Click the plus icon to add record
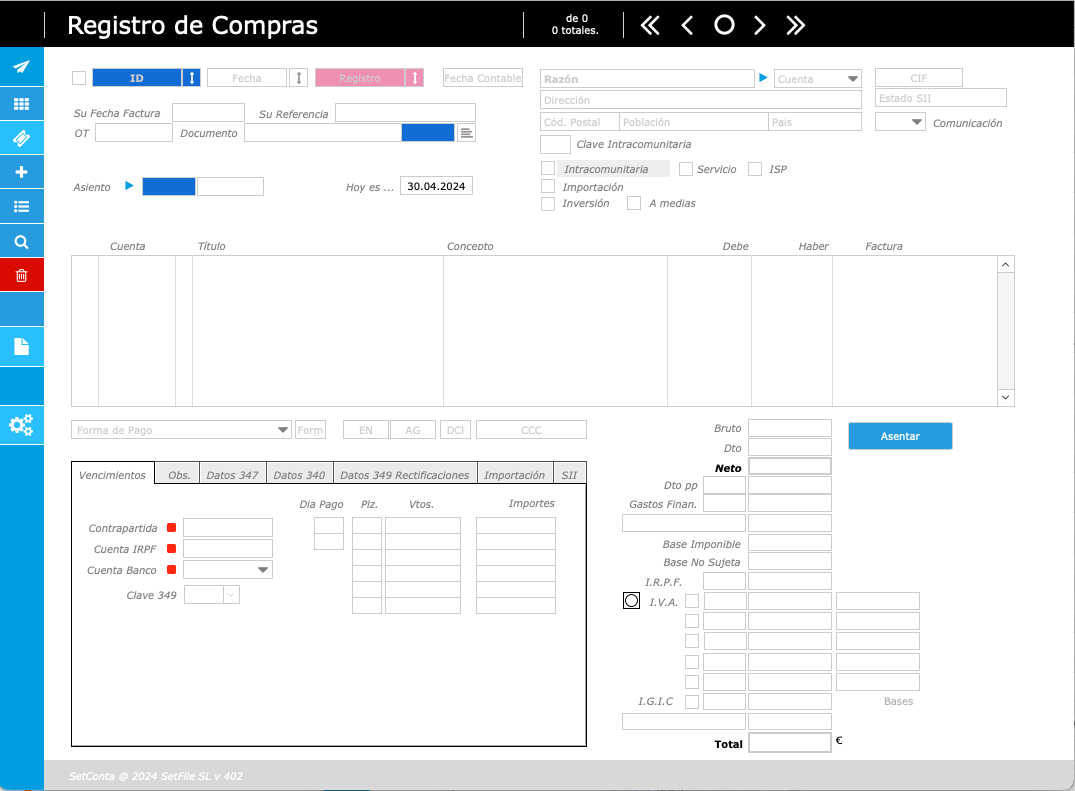 click(x=21, y=172)
